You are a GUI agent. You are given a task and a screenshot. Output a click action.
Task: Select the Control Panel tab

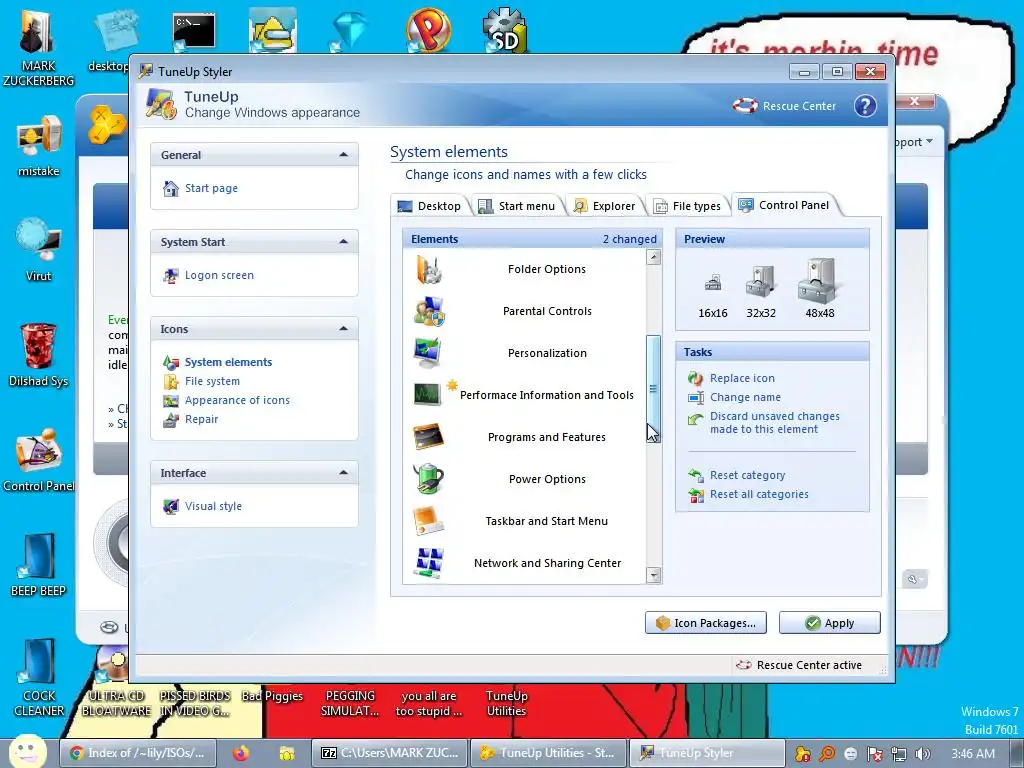pos(783,205)
